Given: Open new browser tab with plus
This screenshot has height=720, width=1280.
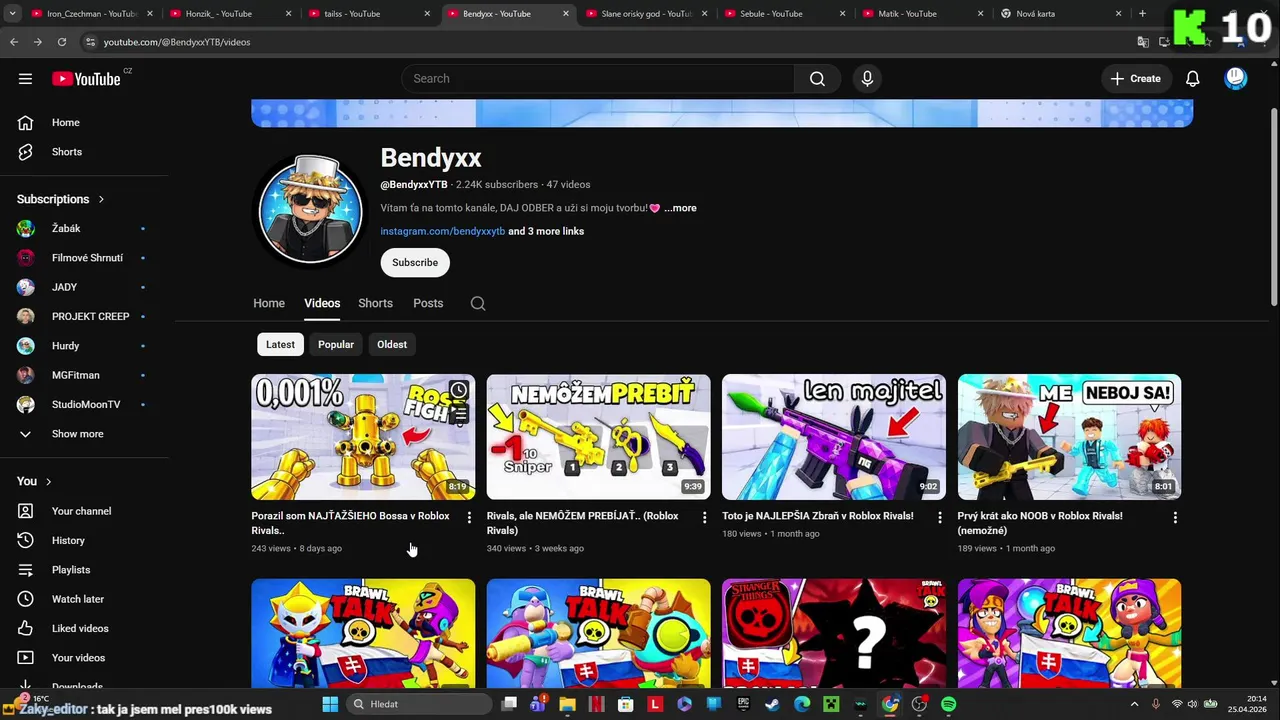Looking at the screenshot, I should pos(1142,14).
